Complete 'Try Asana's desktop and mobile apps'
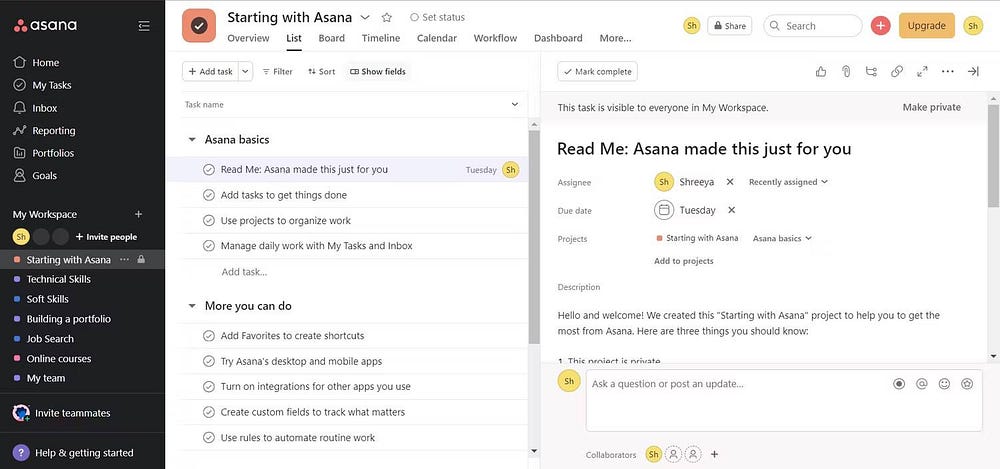1000x469 pixels. [x=209, y=361]
